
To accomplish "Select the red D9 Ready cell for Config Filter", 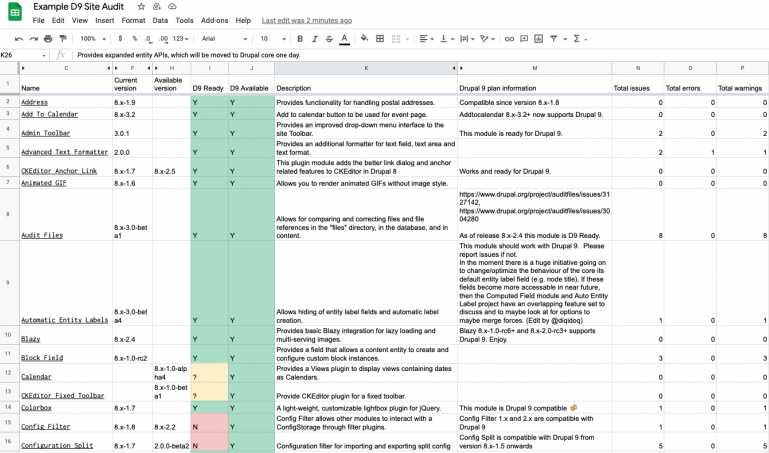I will tap(209, 423).
